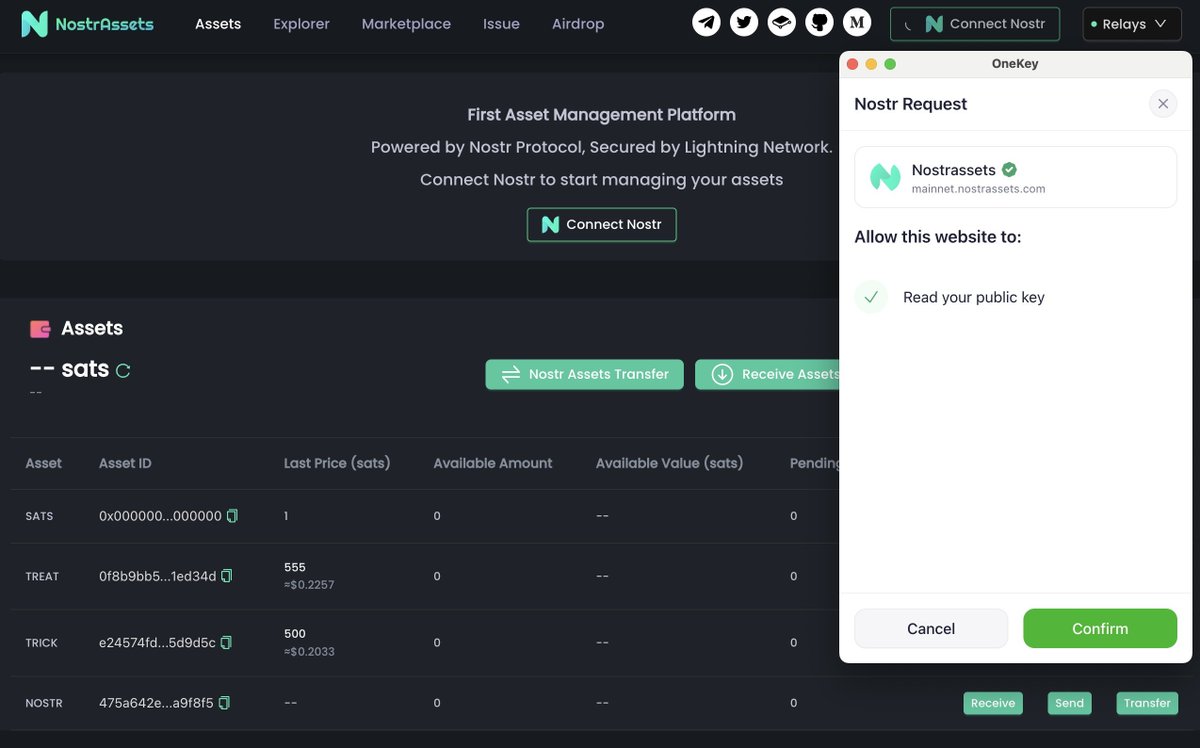Click the TRICK last price 500

coord(295,633)
